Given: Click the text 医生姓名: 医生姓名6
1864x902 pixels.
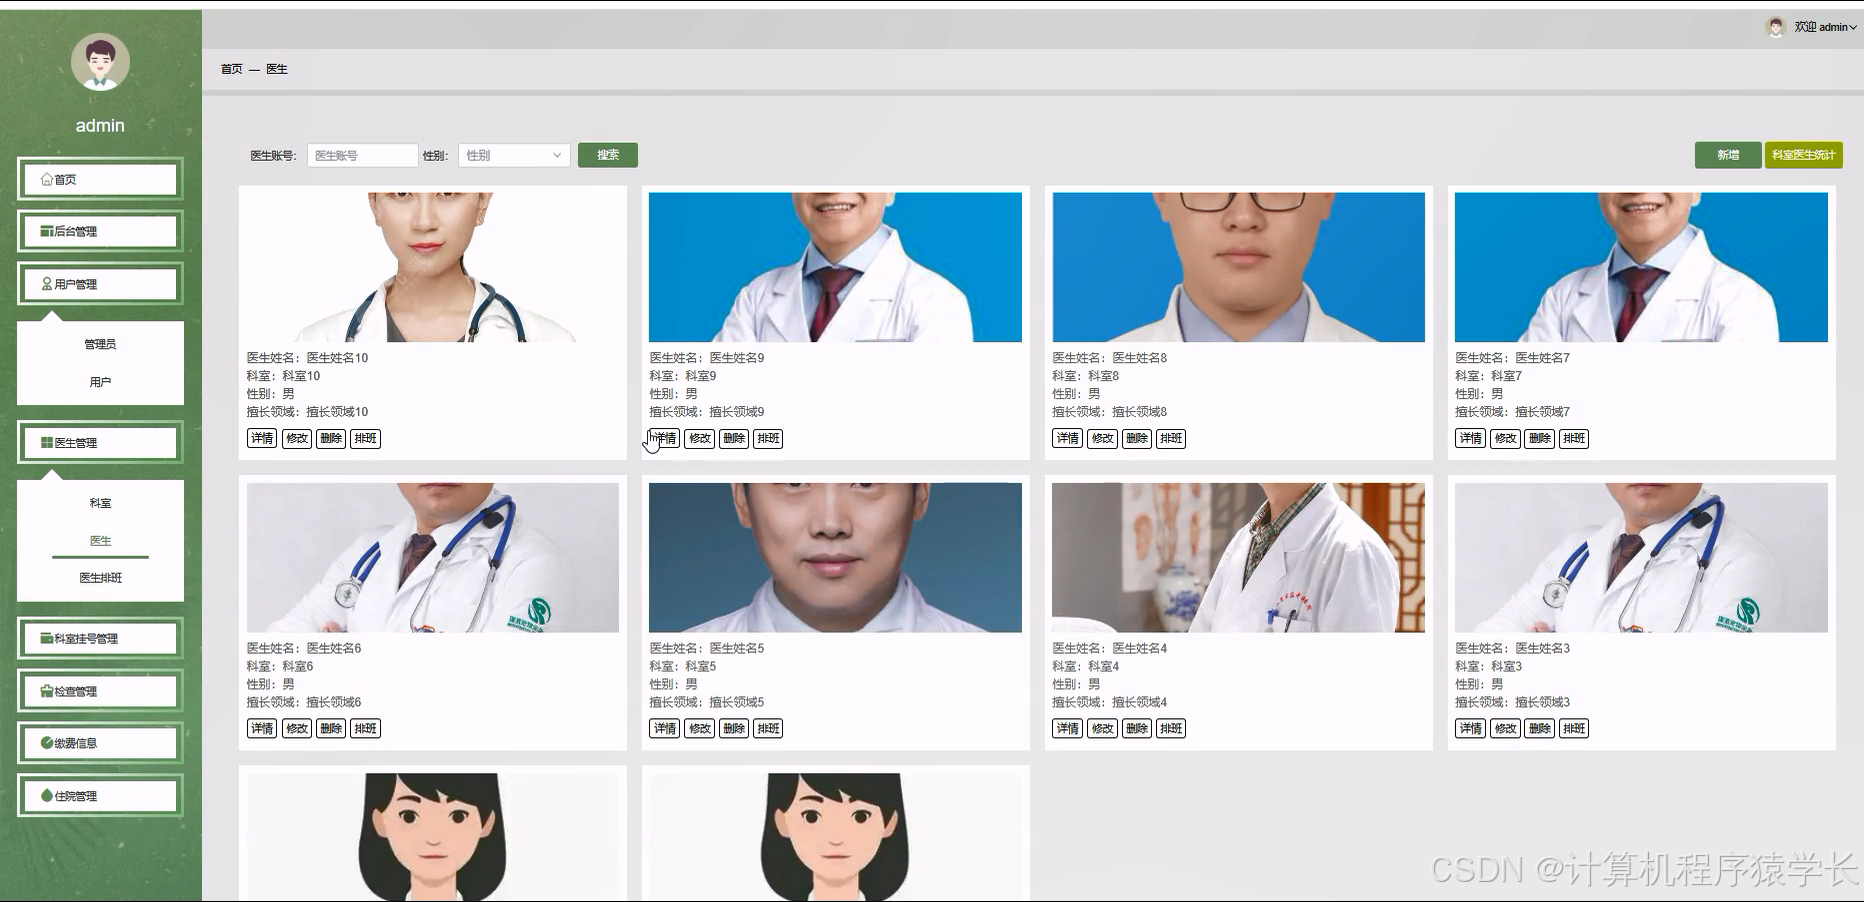Looking at the screenshot, I should click(304, 648).
